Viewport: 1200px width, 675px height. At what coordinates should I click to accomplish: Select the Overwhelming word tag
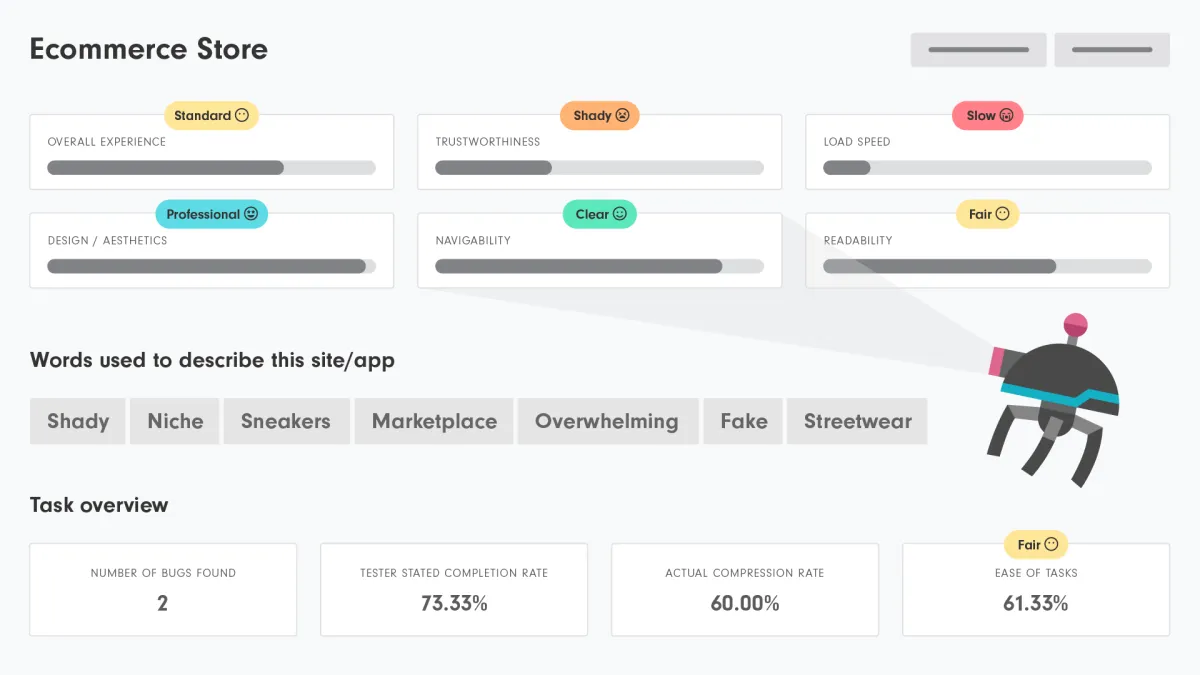click(x=606, y=421)
